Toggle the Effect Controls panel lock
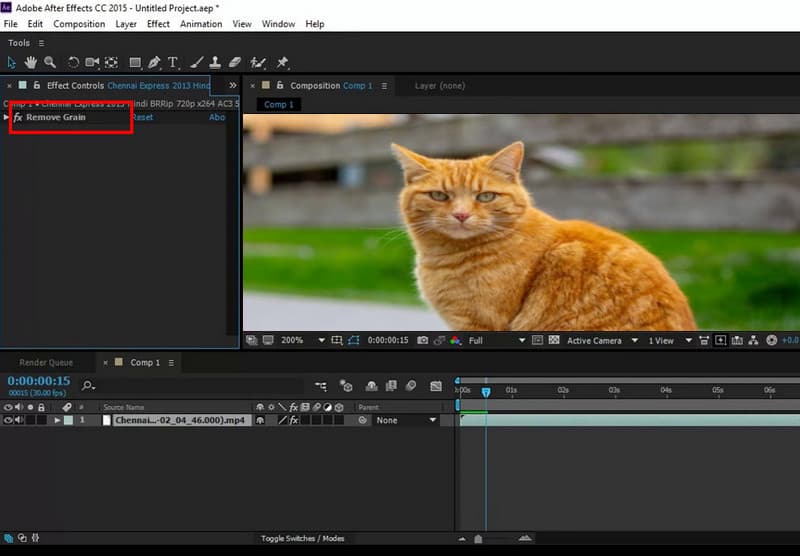800x556 pixels. tap(36, 85)
